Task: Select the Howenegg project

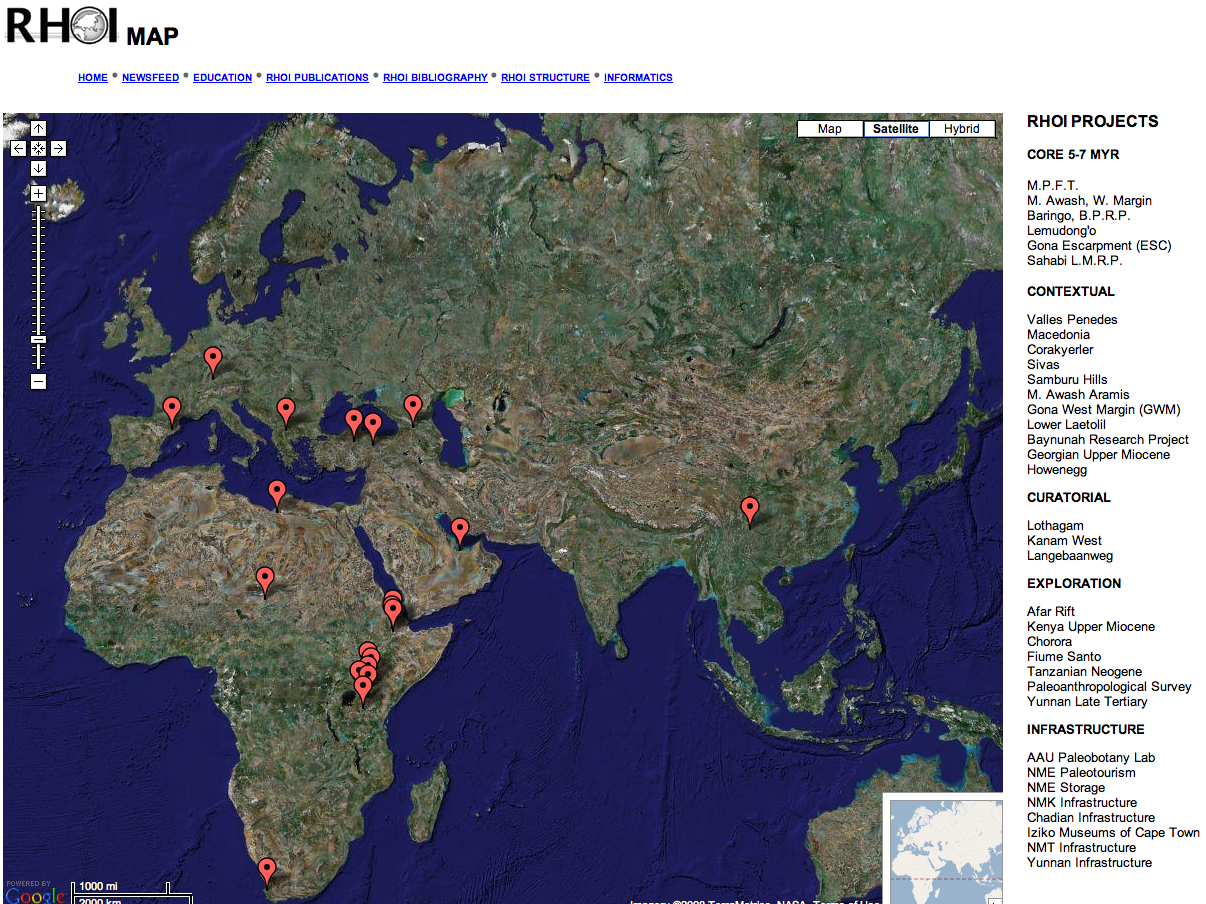Action: [x=1057, y=470]
